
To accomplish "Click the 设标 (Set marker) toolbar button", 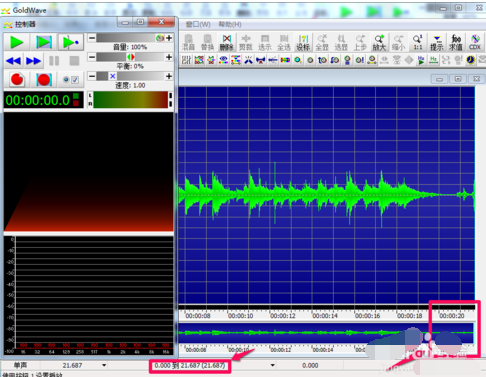I will (x=303, y=43).
